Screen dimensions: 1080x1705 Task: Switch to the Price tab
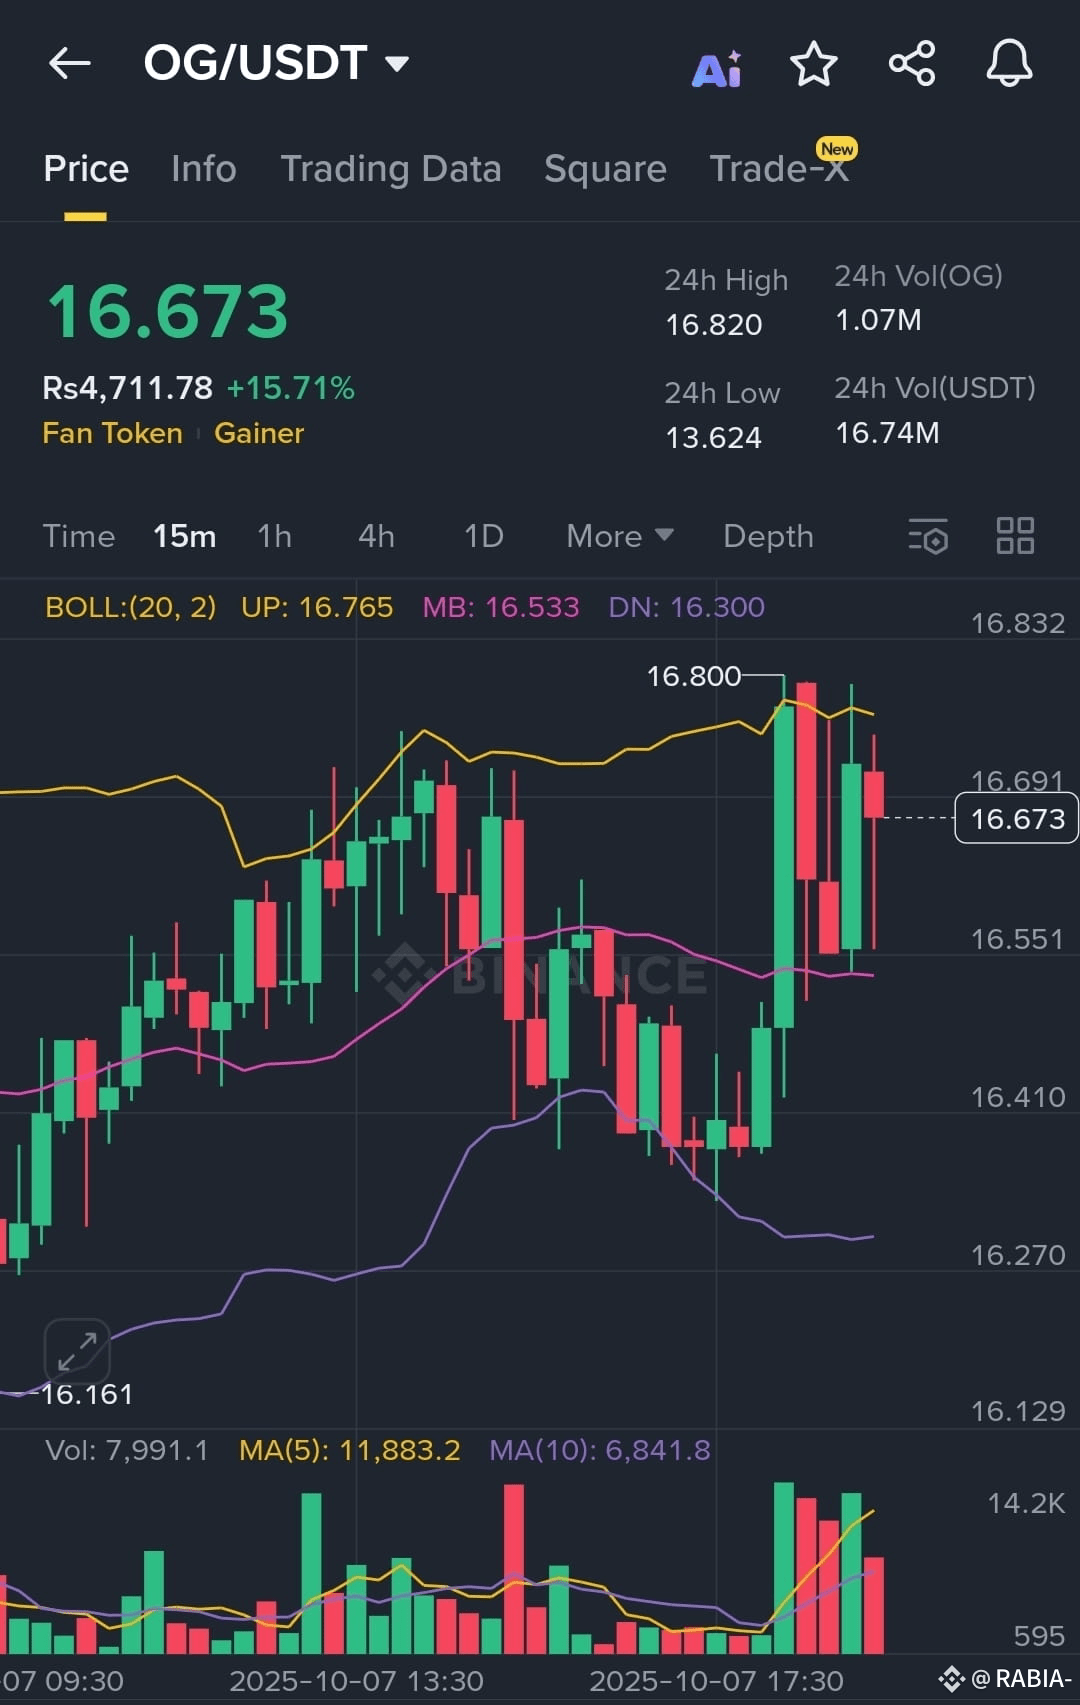[86, 169]
